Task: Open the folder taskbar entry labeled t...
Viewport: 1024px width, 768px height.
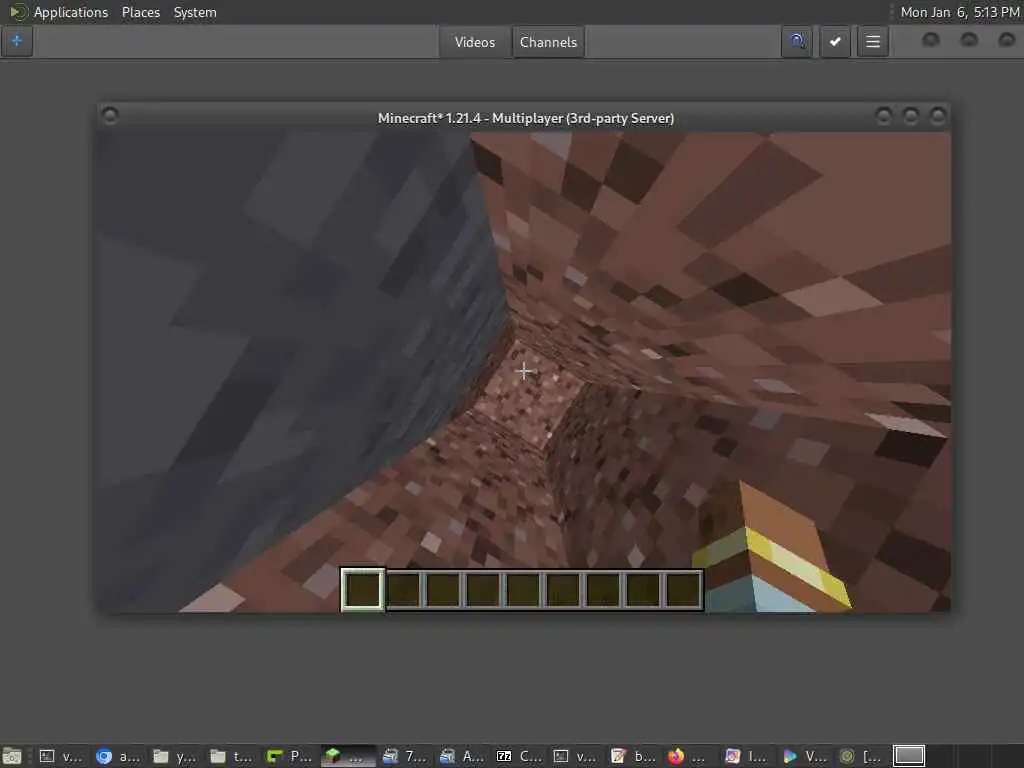Action: tap(231, 756)
